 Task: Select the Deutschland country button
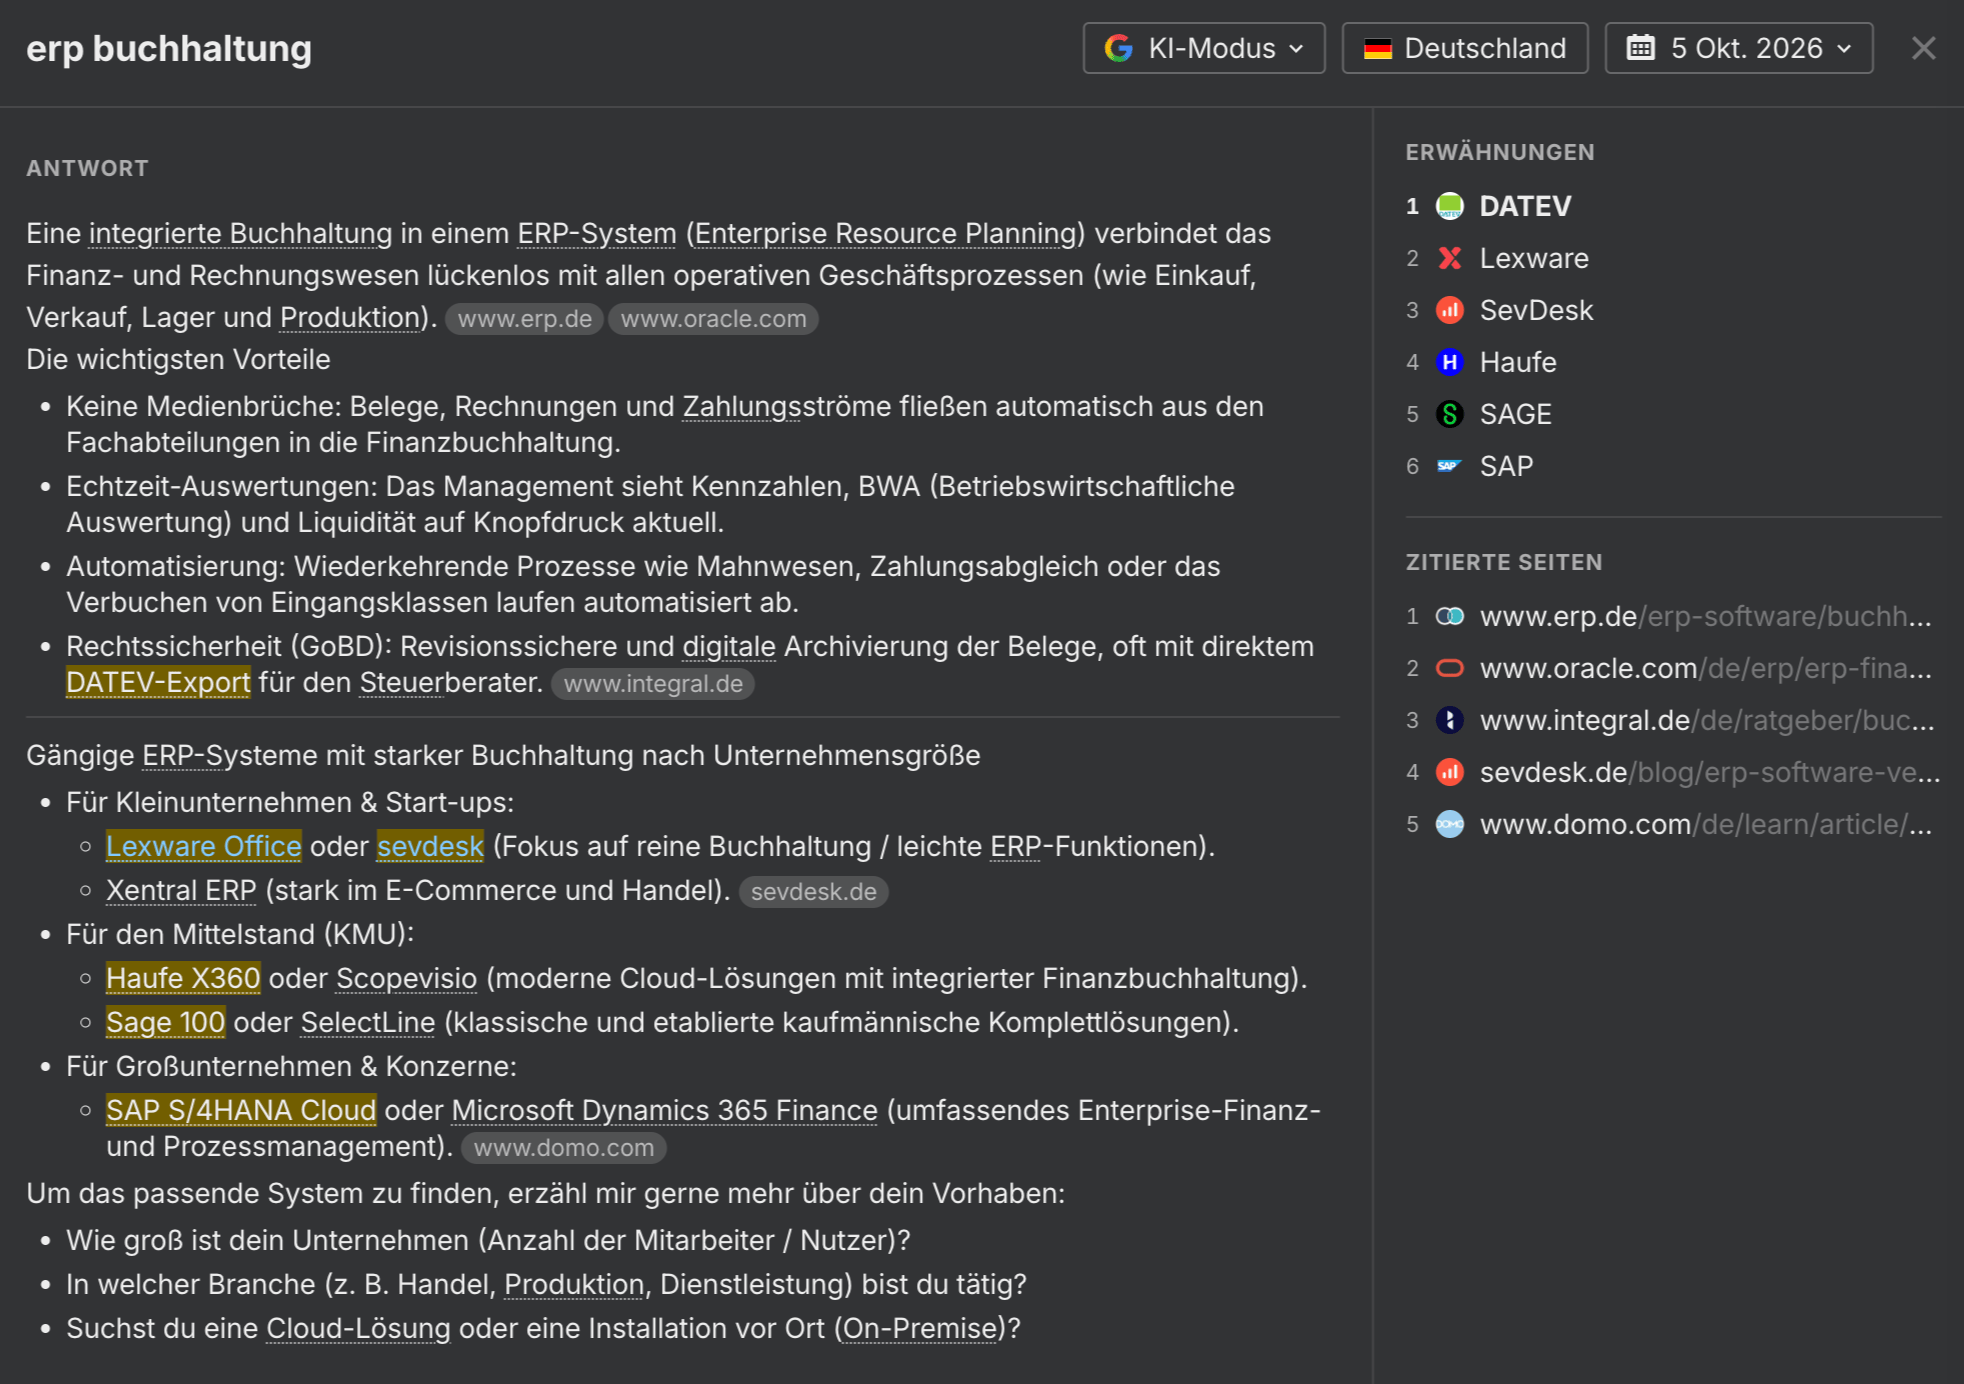1465,48
